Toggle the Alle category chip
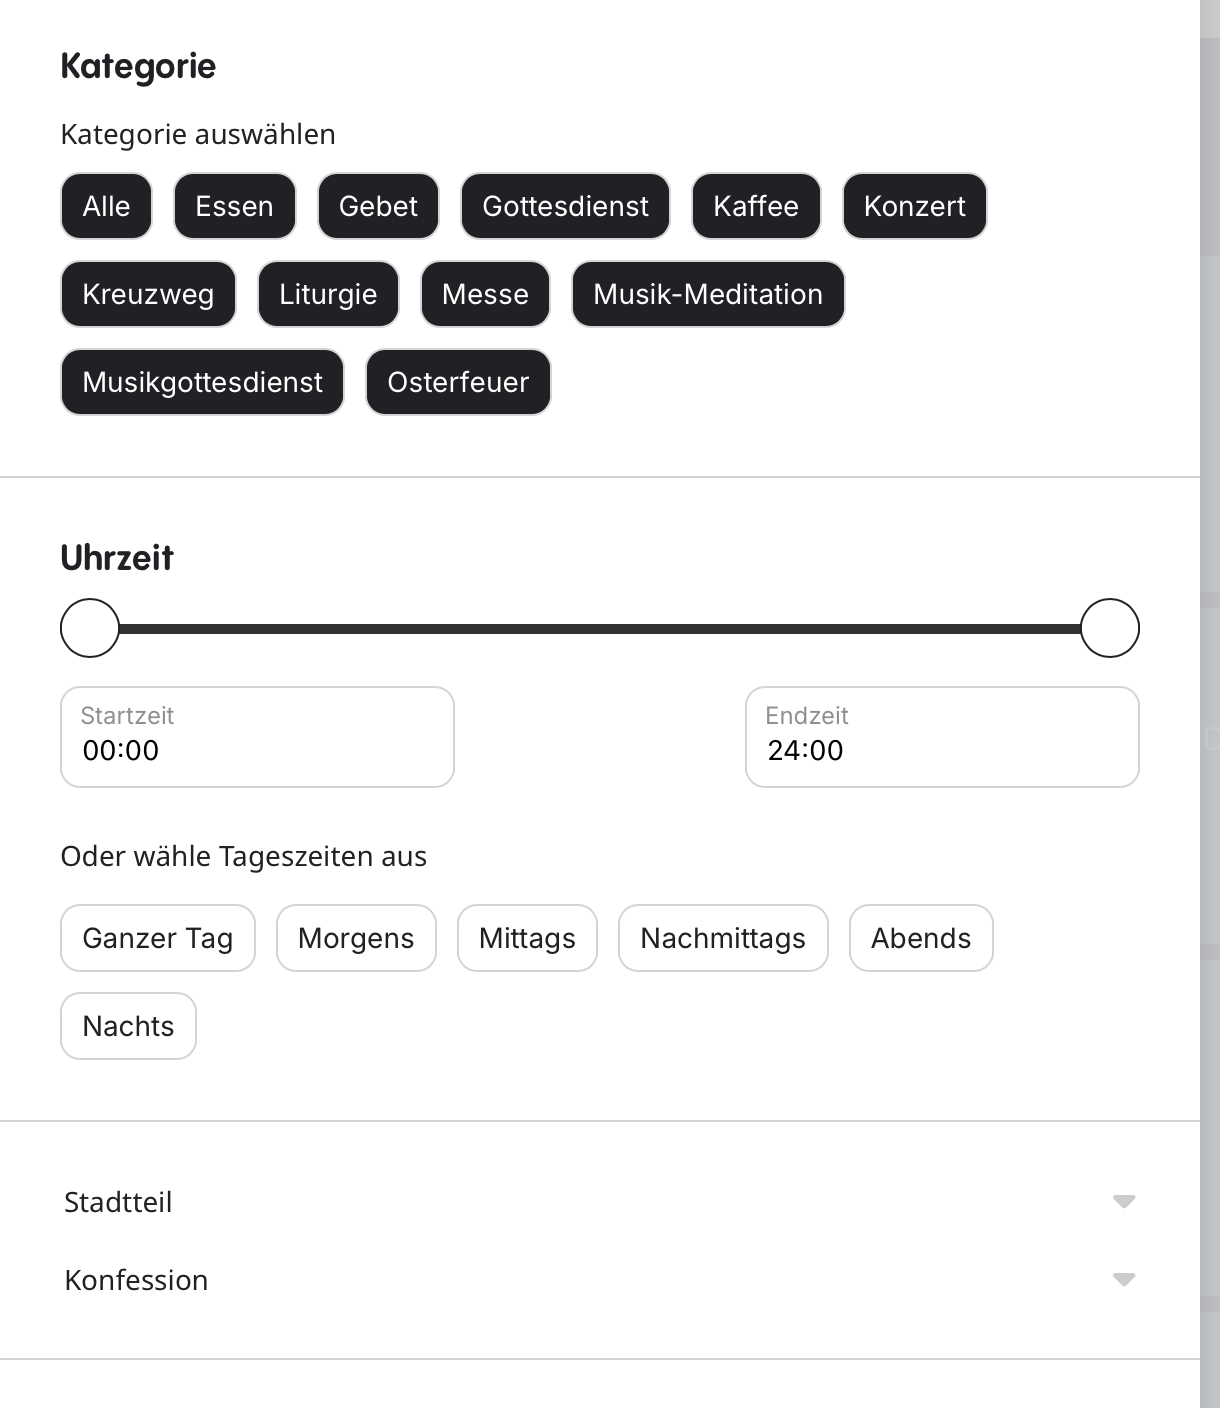The width and height of the screenshot is (1220, 1408). tap(106, 206)
